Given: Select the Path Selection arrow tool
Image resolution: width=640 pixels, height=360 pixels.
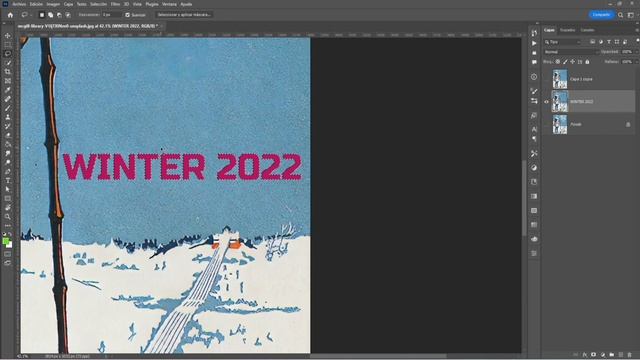Looking at the screenshot, I should [x=8, y=189].
